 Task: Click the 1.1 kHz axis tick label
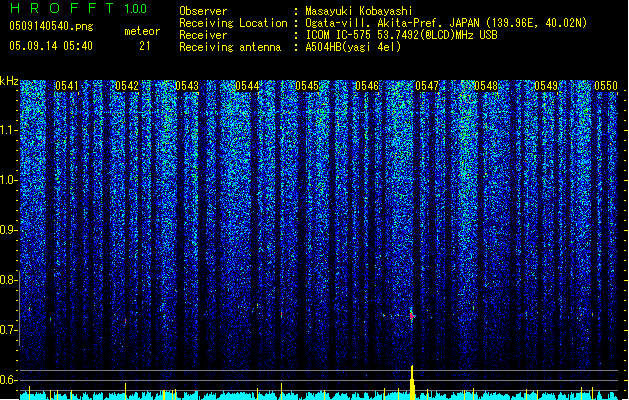[8, 130]
